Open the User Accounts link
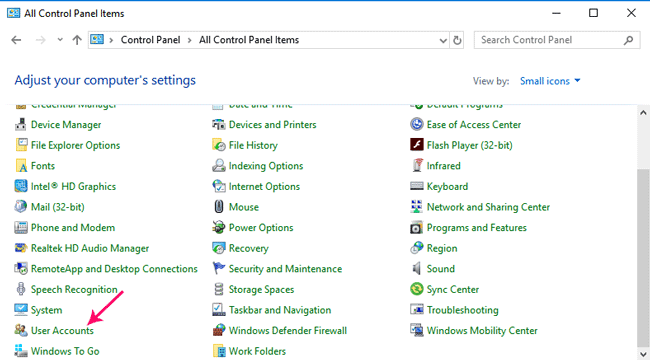This screenshot has width=650, height=360. [62, 330]
